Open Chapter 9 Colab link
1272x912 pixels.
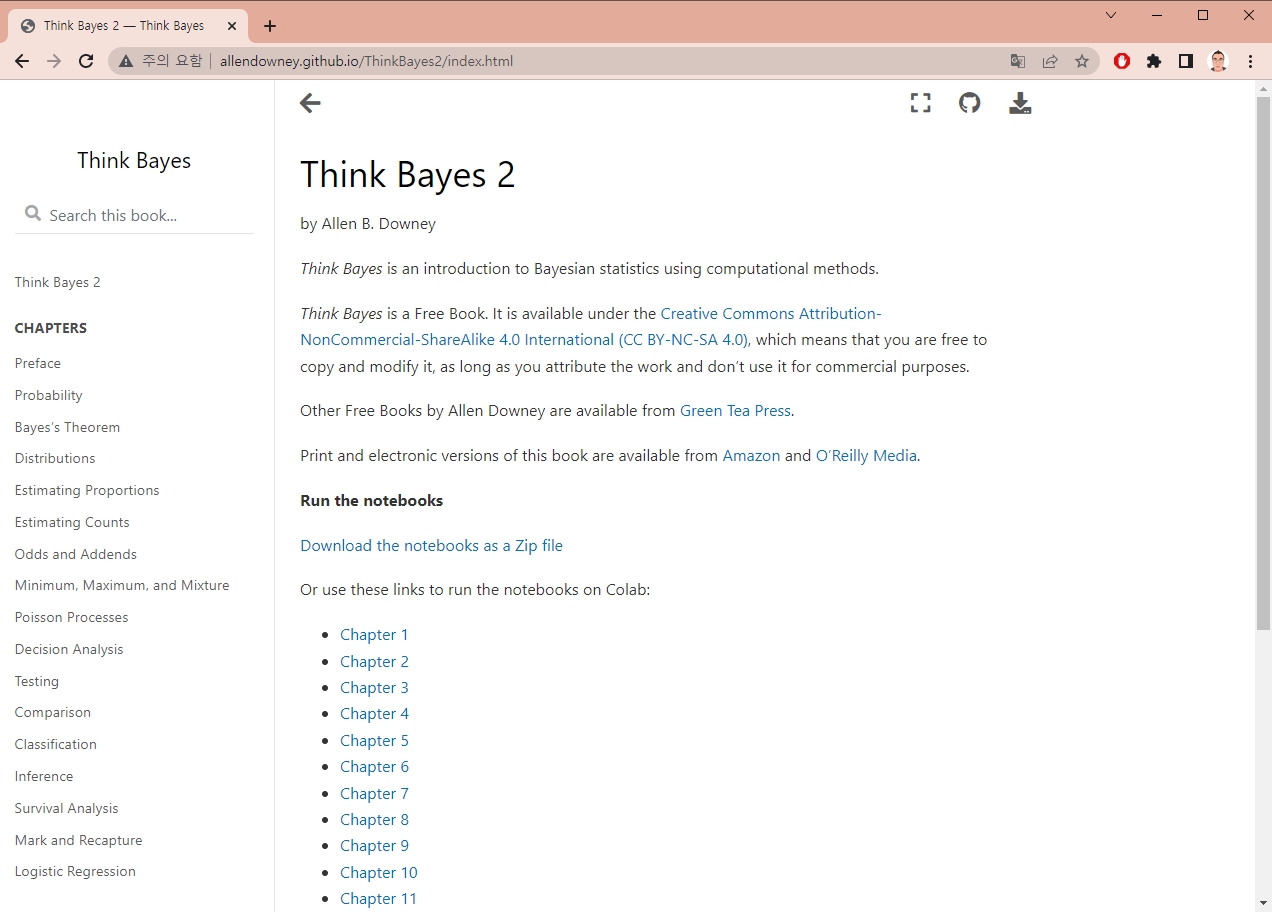pos(374,846)
